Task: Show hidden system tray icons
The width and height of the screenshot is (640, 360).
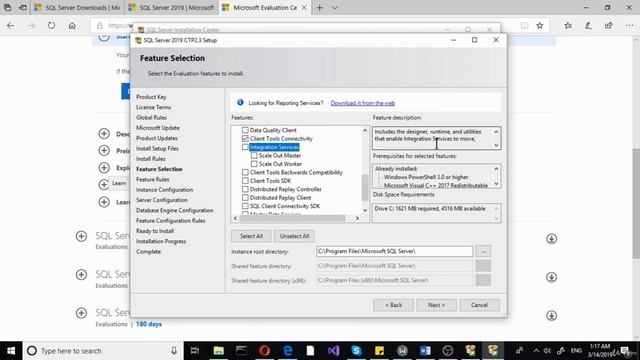Action: point(536,351)
